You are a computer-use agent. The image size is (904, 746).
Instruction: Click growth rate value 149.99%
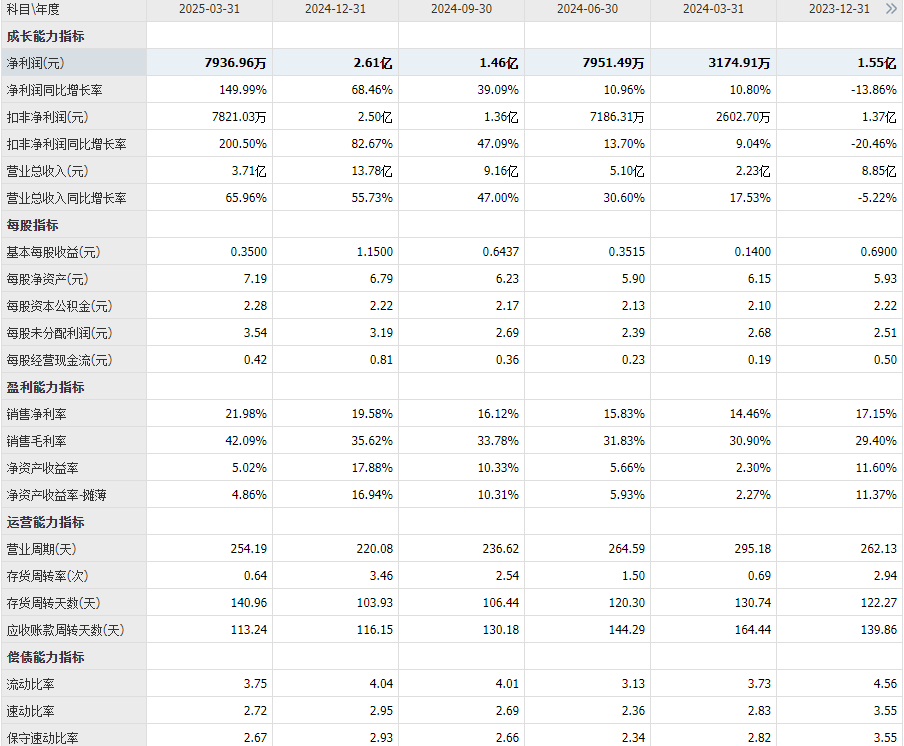(x=243, y=90)
